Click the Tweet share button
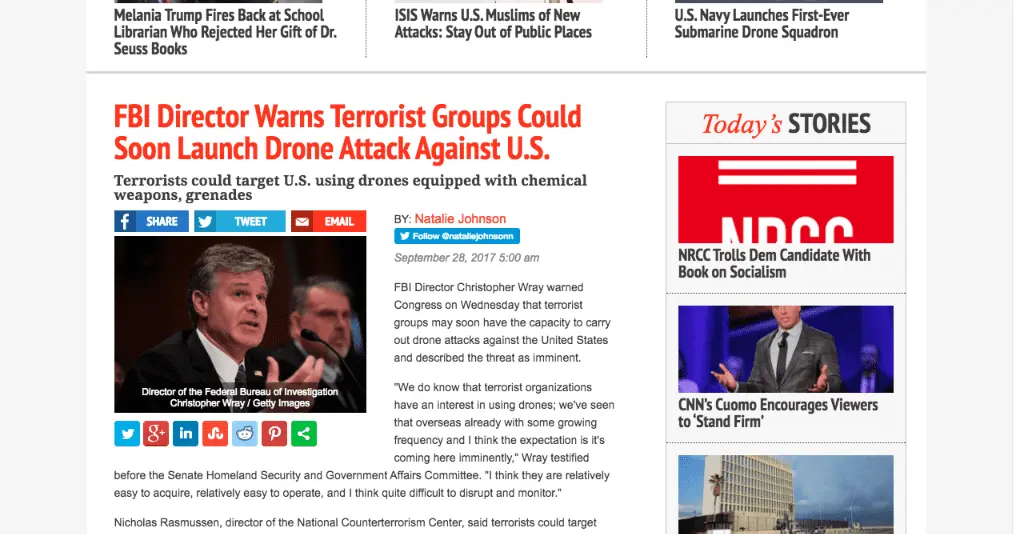The image size is (1014, 534). (240, 221)
